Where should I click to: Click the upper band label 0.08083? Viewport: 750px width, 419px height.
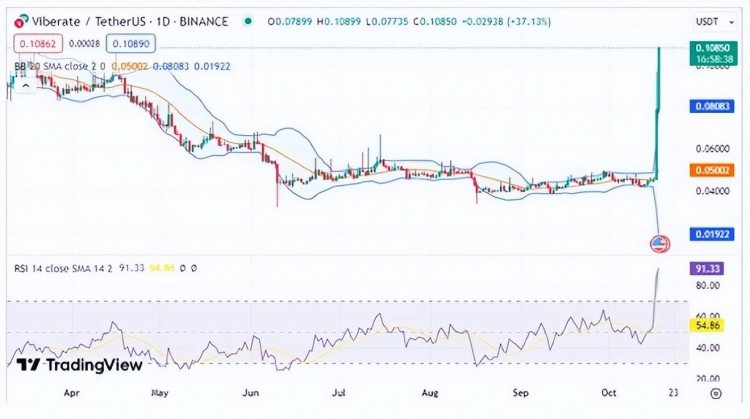(712, 106)
